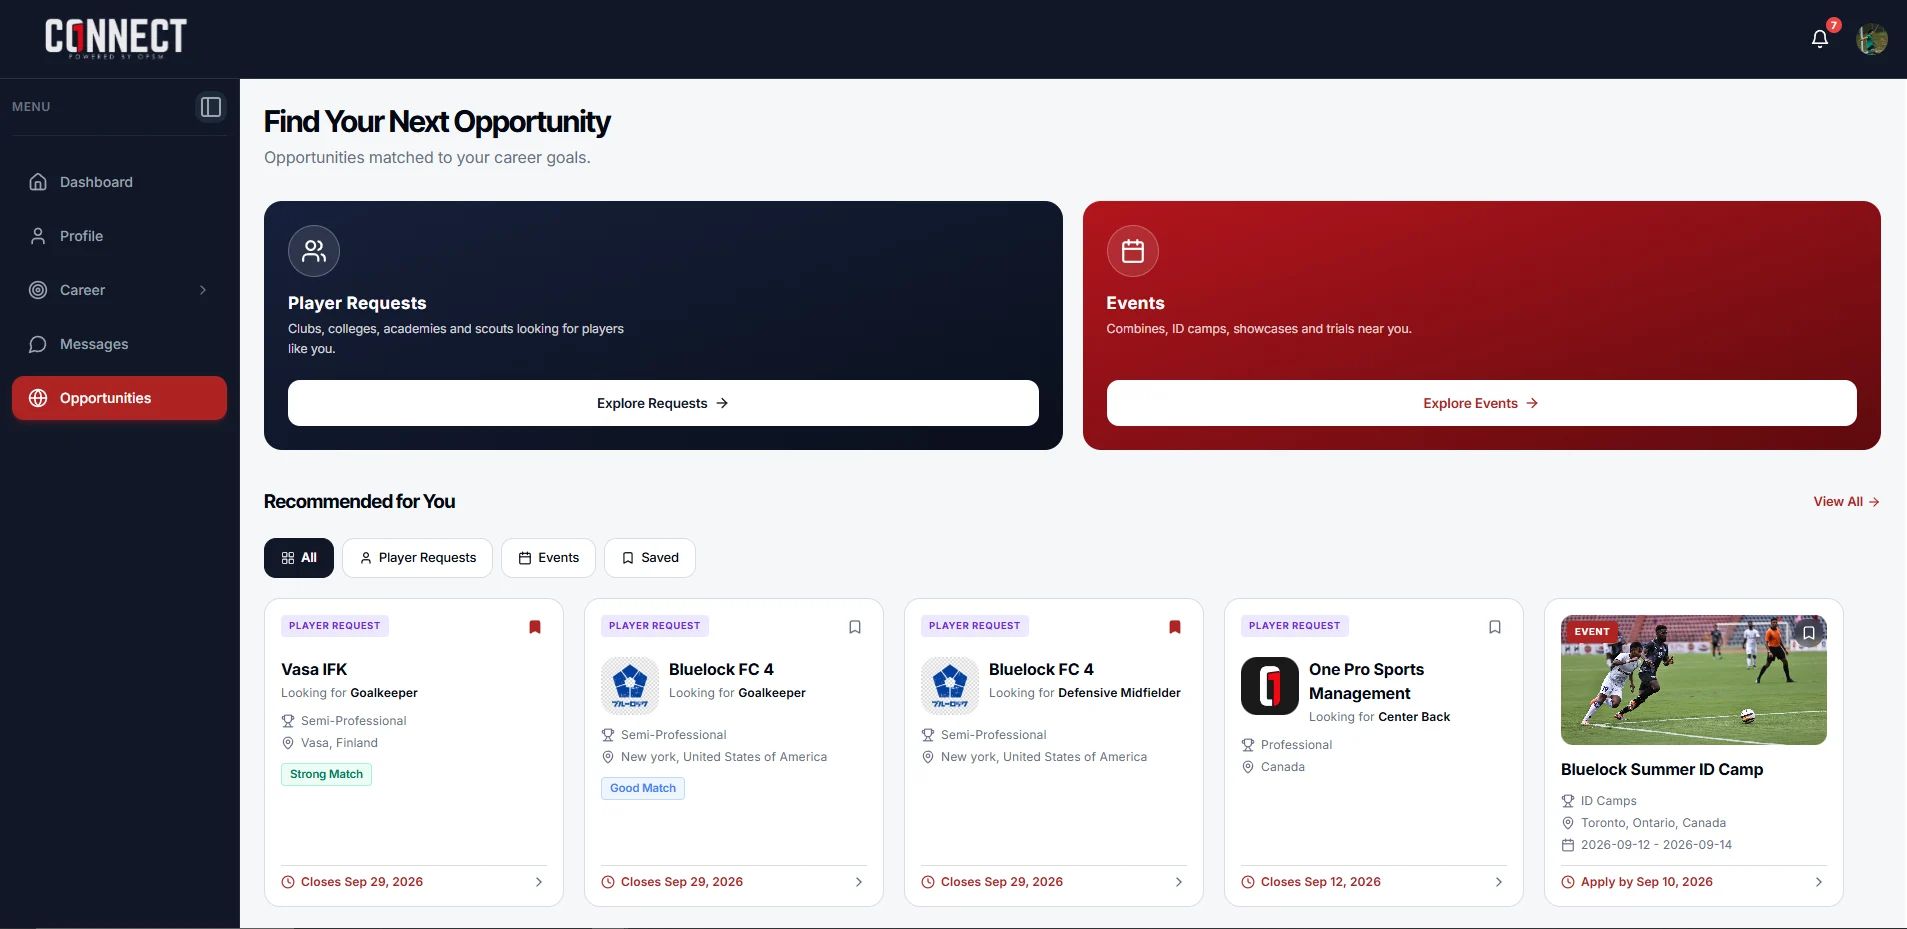Image resolution: width=1907 pixels, height=929 pixels.
Task: Click the EVENT label on the camp photo
Action: (x=1592, y=632)
